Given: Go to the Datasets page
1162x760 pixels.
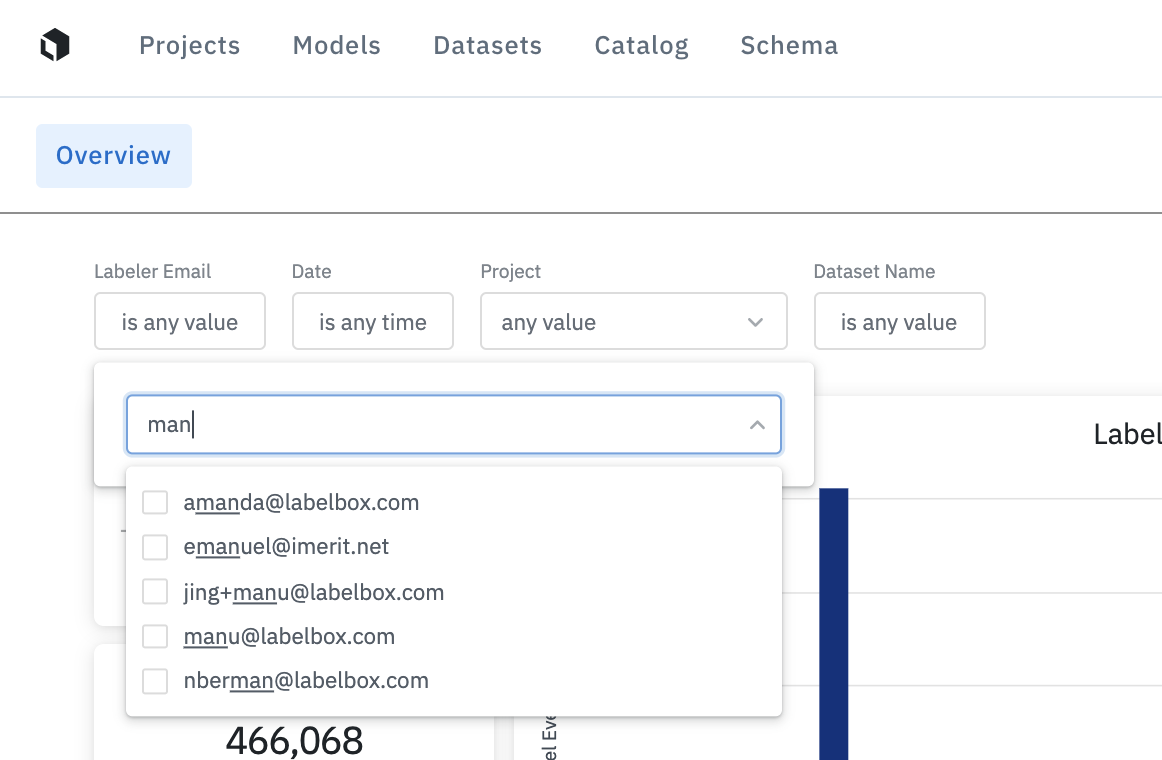Looking at the screenshot, I should pyautogui.click(x=488, y=45).
